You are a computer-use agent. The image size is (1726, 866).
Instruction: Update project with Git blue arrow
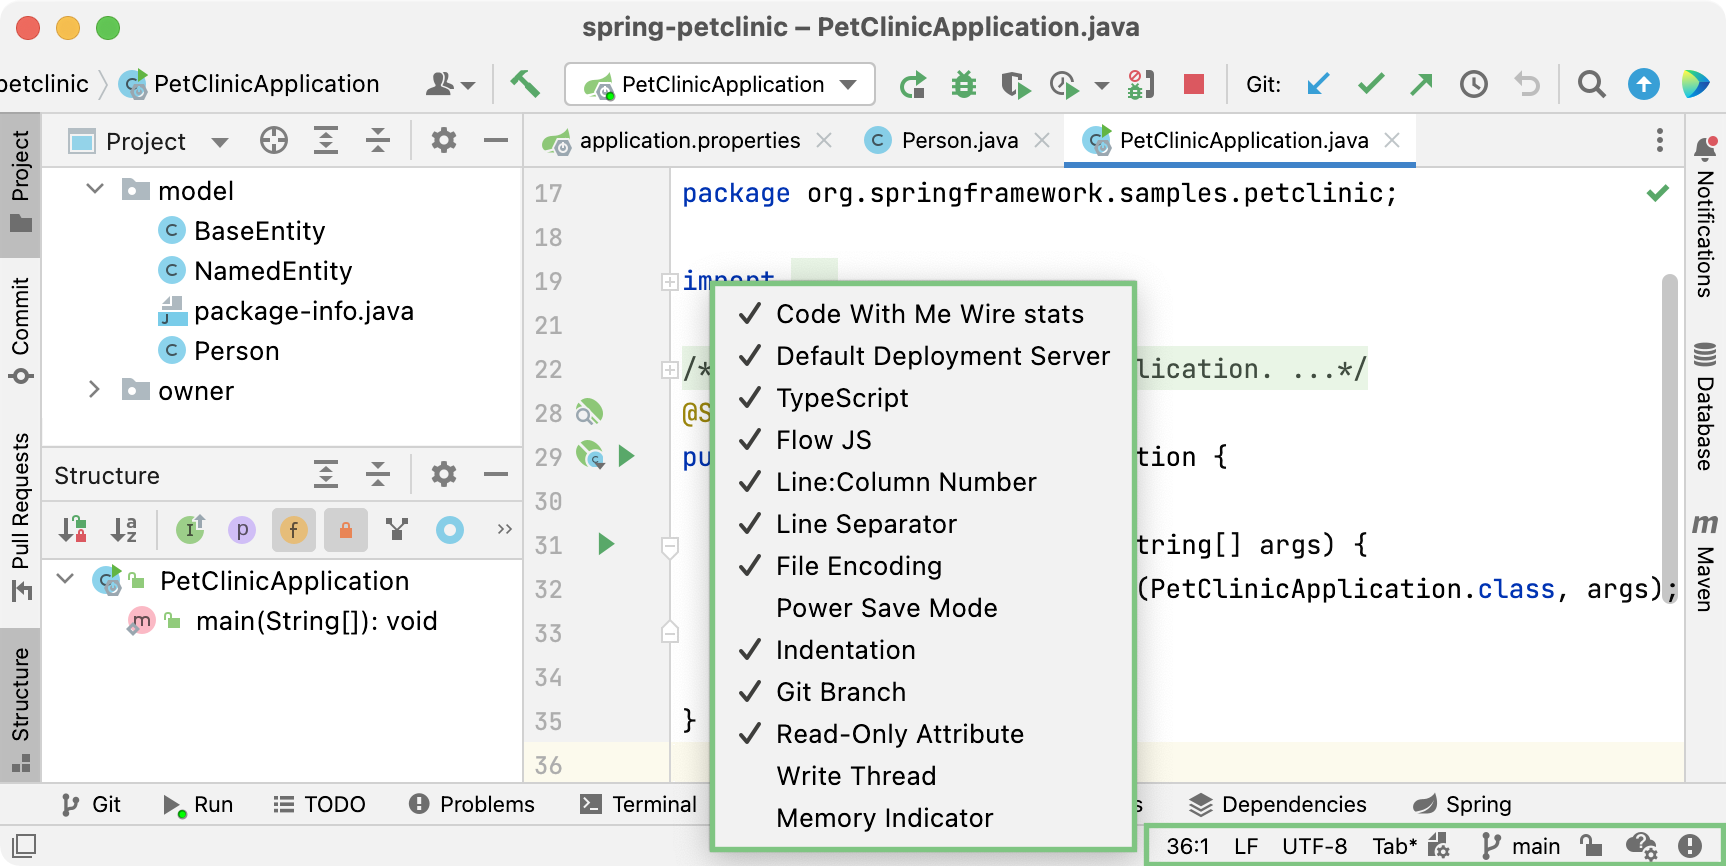click(1318, 84)
